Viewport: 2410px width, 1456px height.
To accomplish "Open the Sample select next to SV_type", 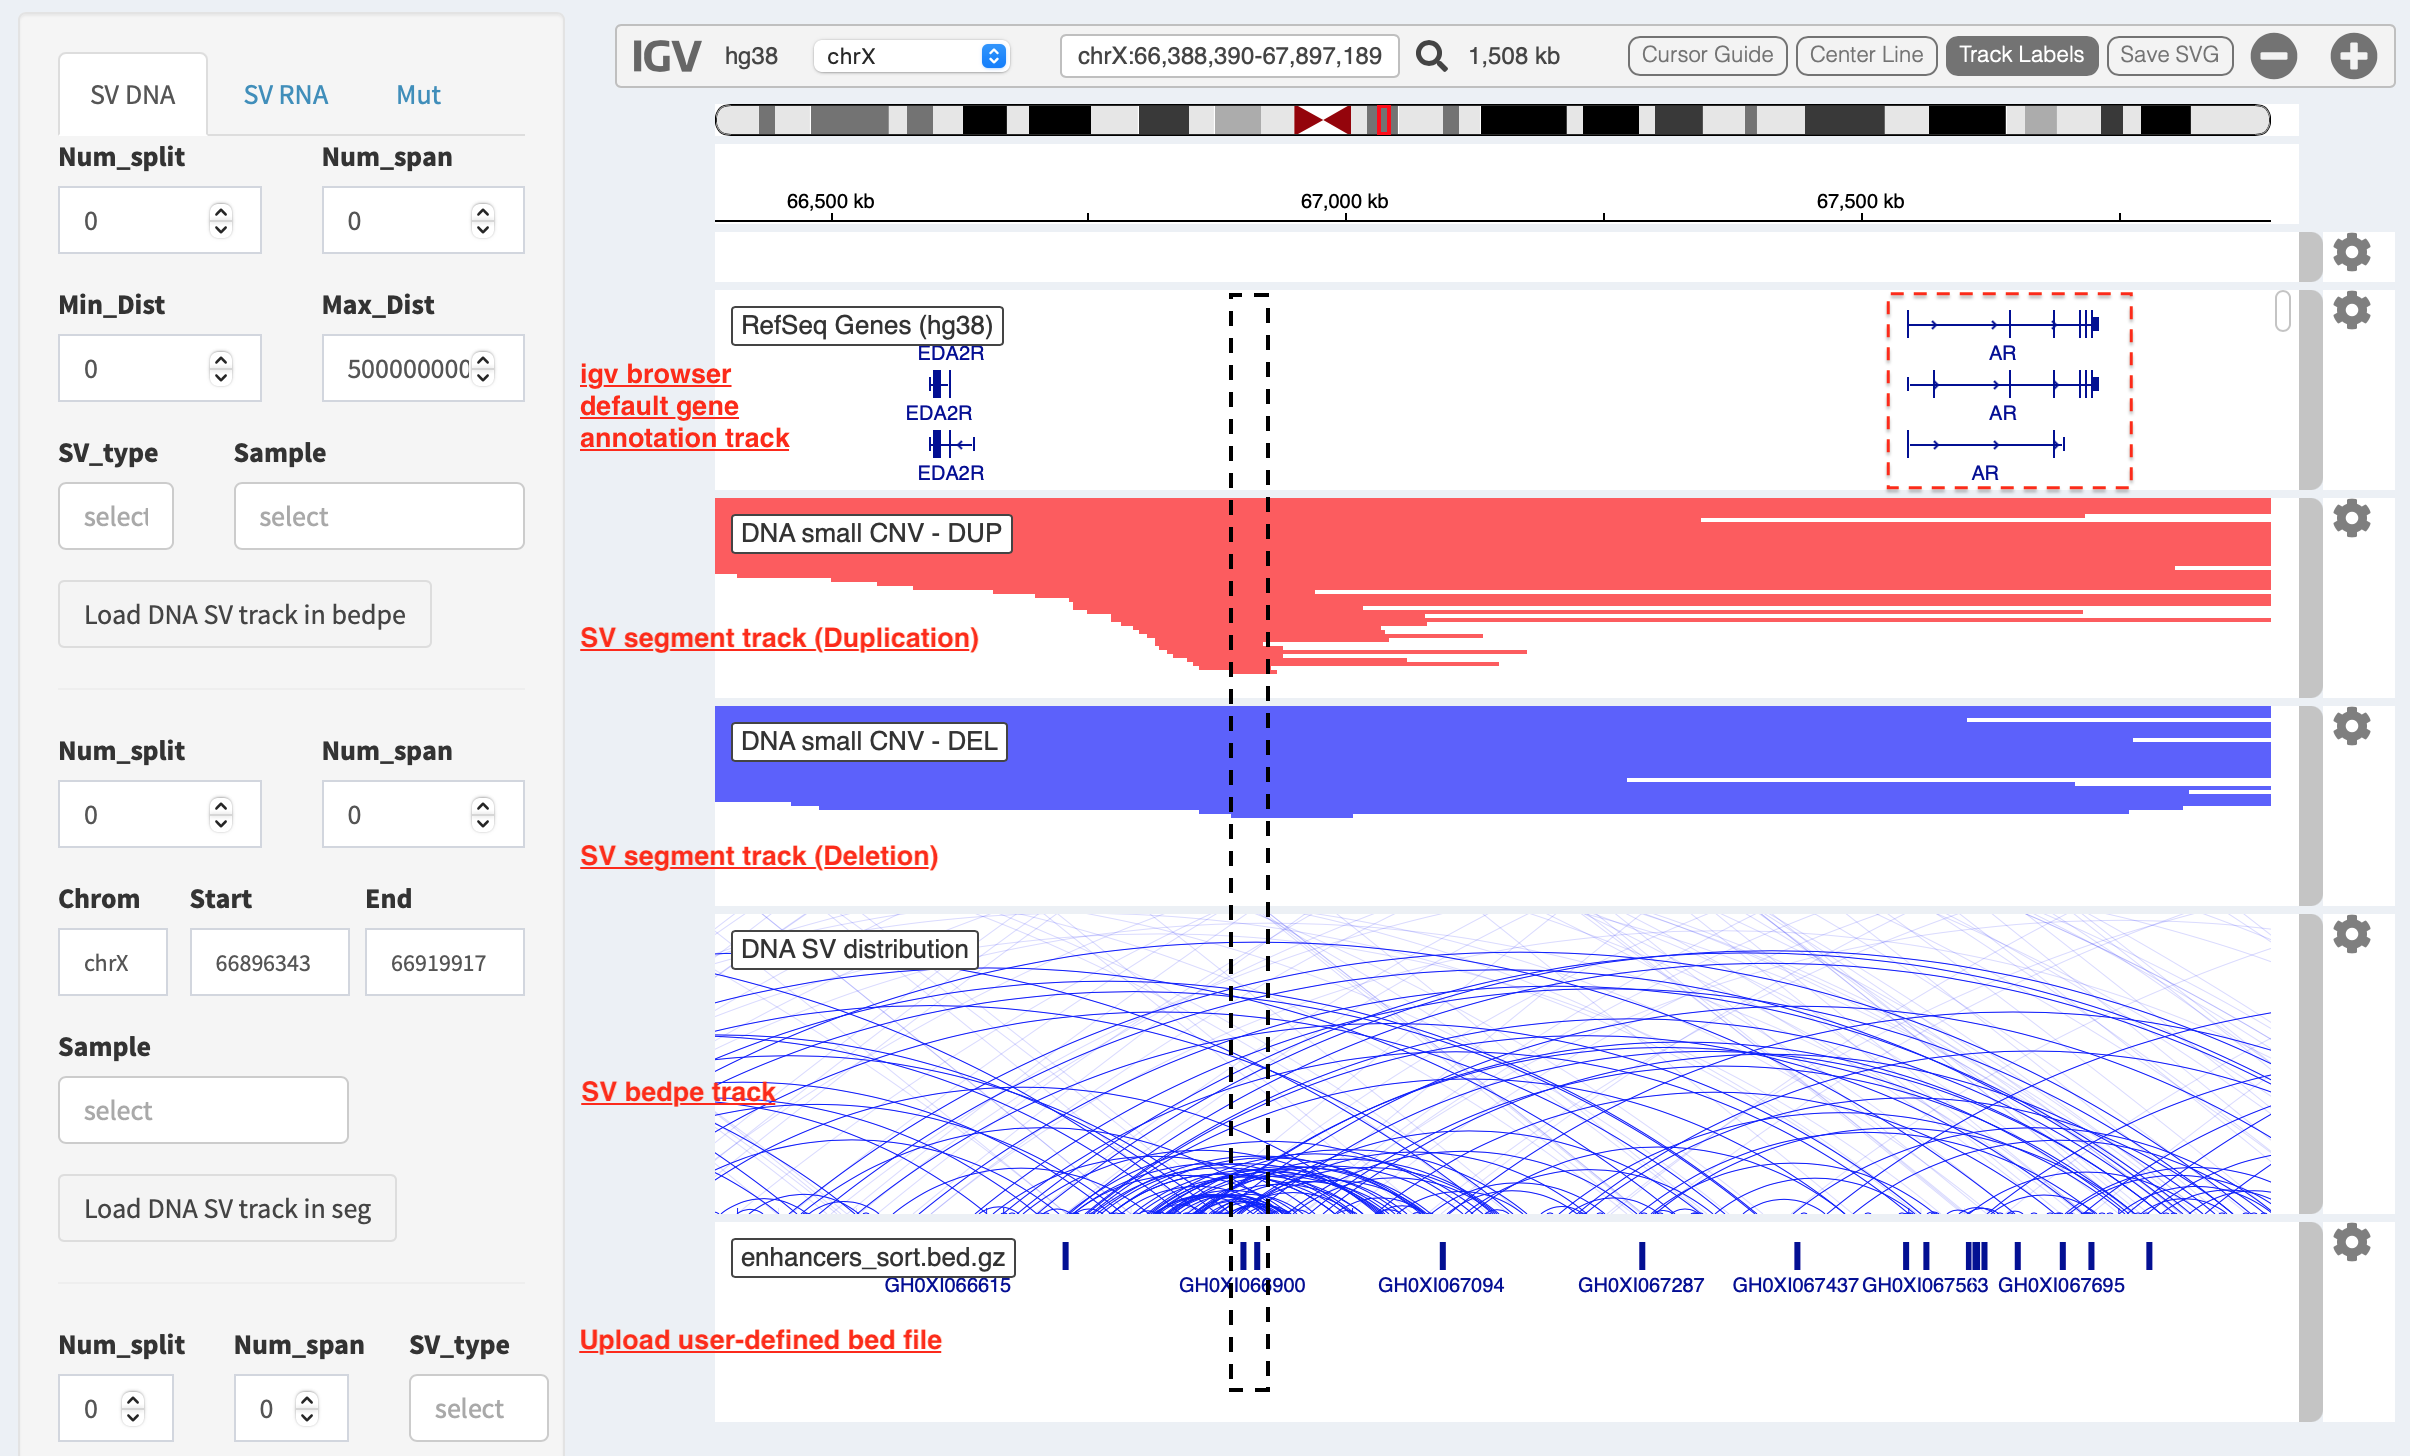I will pyautogui.click(x=379, y=516).
